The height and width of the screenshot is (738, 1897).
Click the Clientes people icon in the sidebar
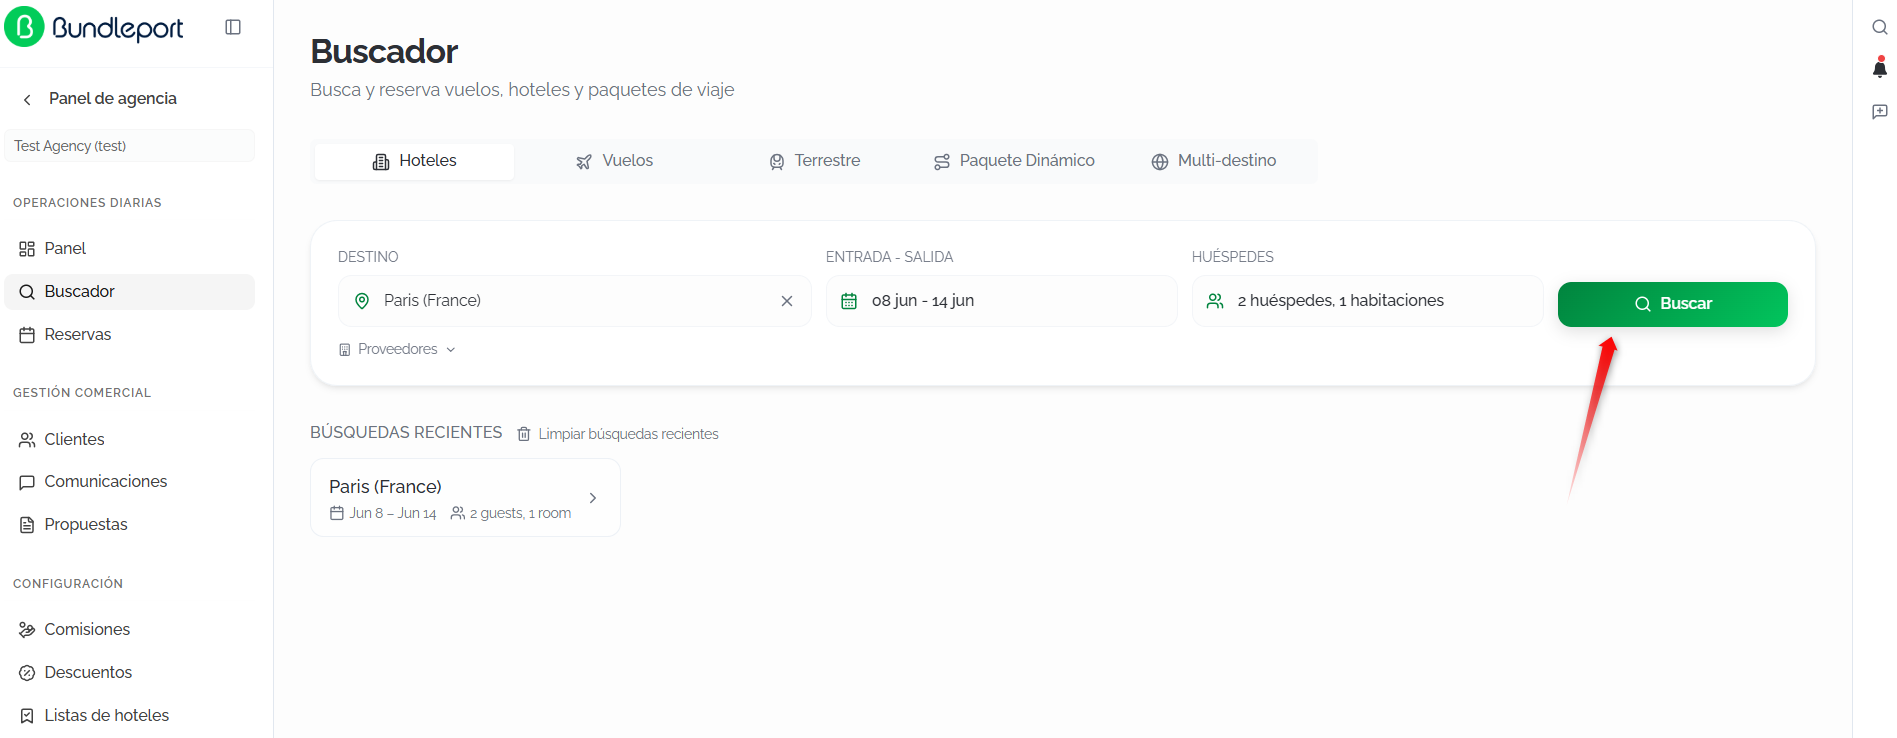(27, 440)
